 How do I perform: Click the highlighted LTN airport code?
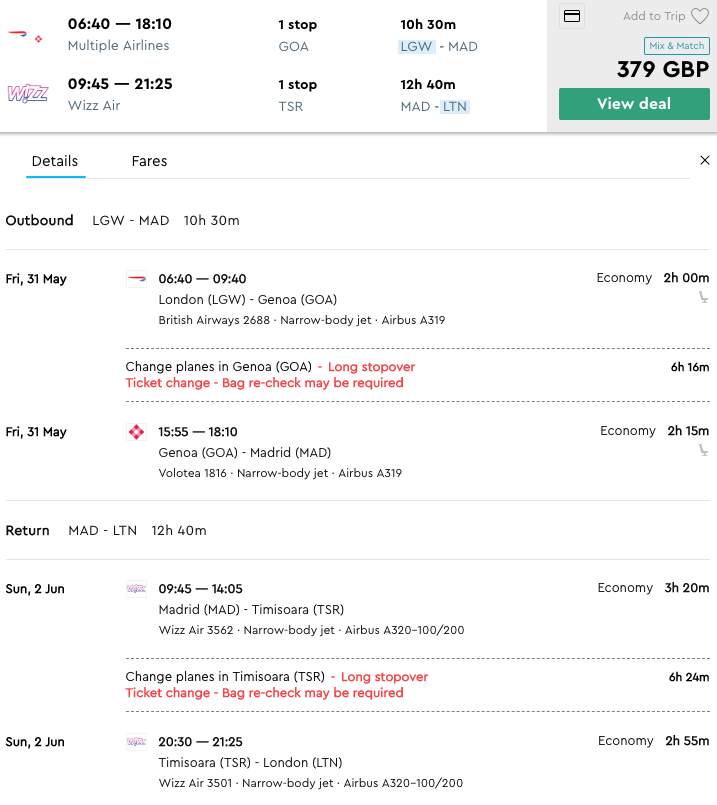(455, 107)
